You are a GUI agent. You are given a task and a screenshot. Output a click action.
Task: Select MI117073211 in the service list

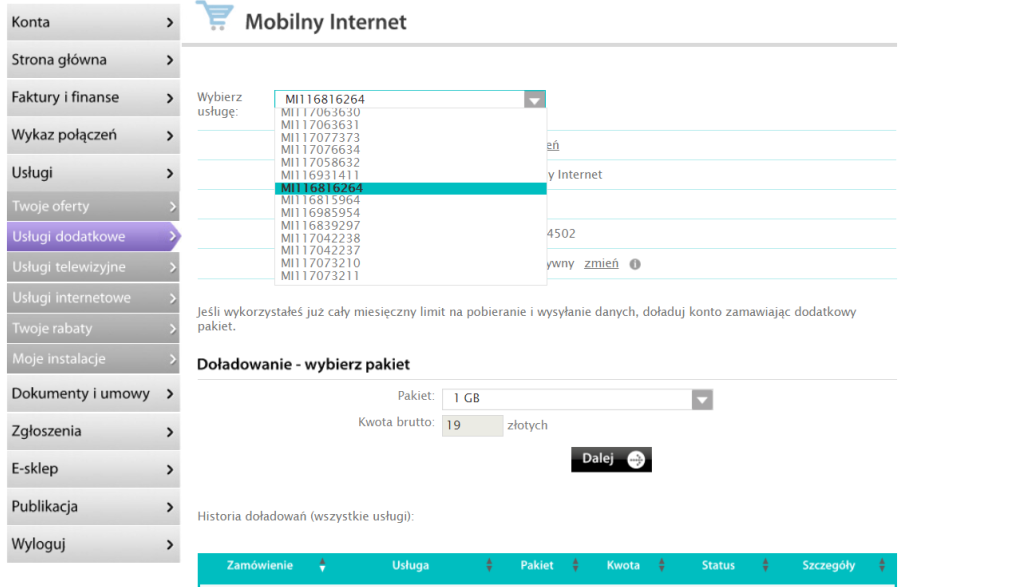(321, 275)
